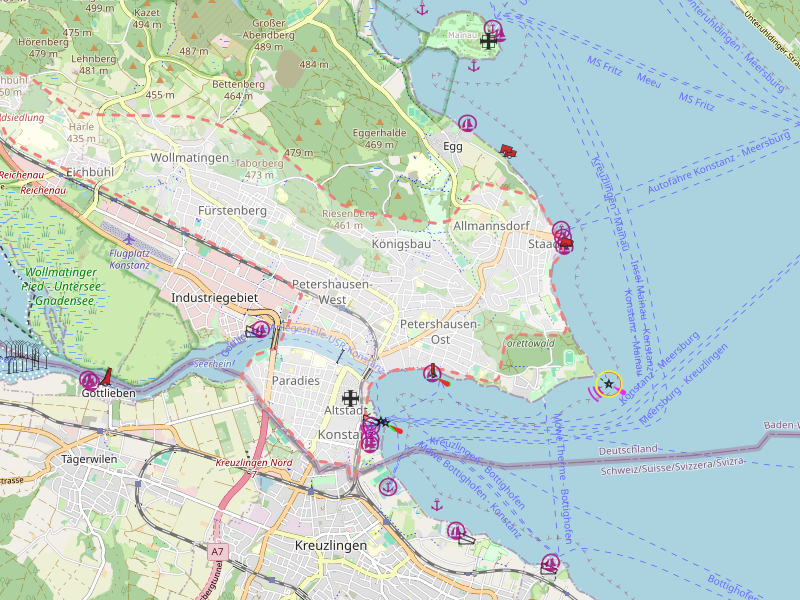Click the circled anchor icon near Kreuzlingen harbour
This screenshot has height=600, width=800.
point(388,486)
